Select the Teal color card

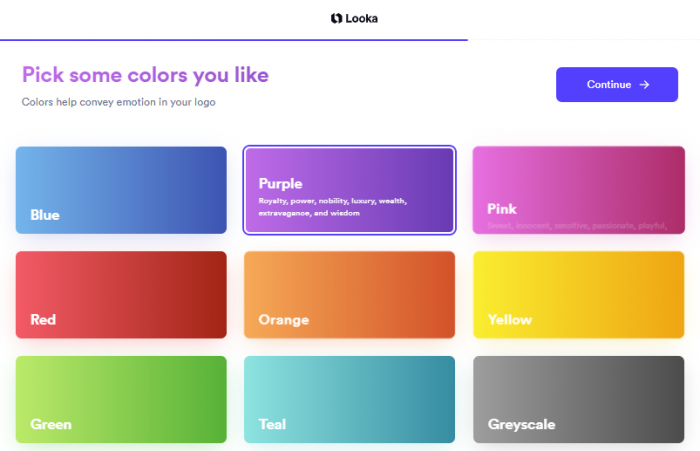(349, 399)
